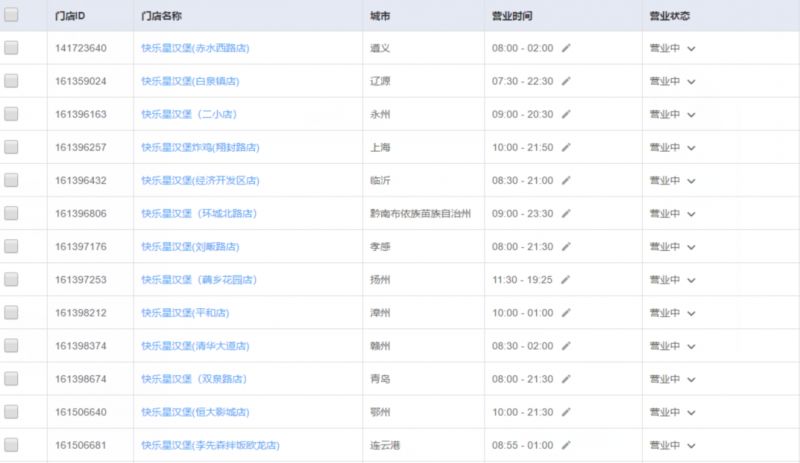The image size is (800, 463).
Task: Edit business hours pencil for store 161359024
Action: pyautogui.click(x=566, y=81)
